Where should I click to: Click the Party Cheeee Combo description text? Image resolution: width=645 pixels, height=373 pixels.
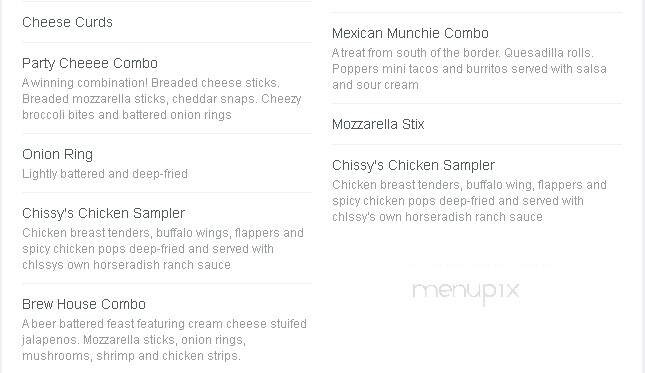[x=162, y=99]
